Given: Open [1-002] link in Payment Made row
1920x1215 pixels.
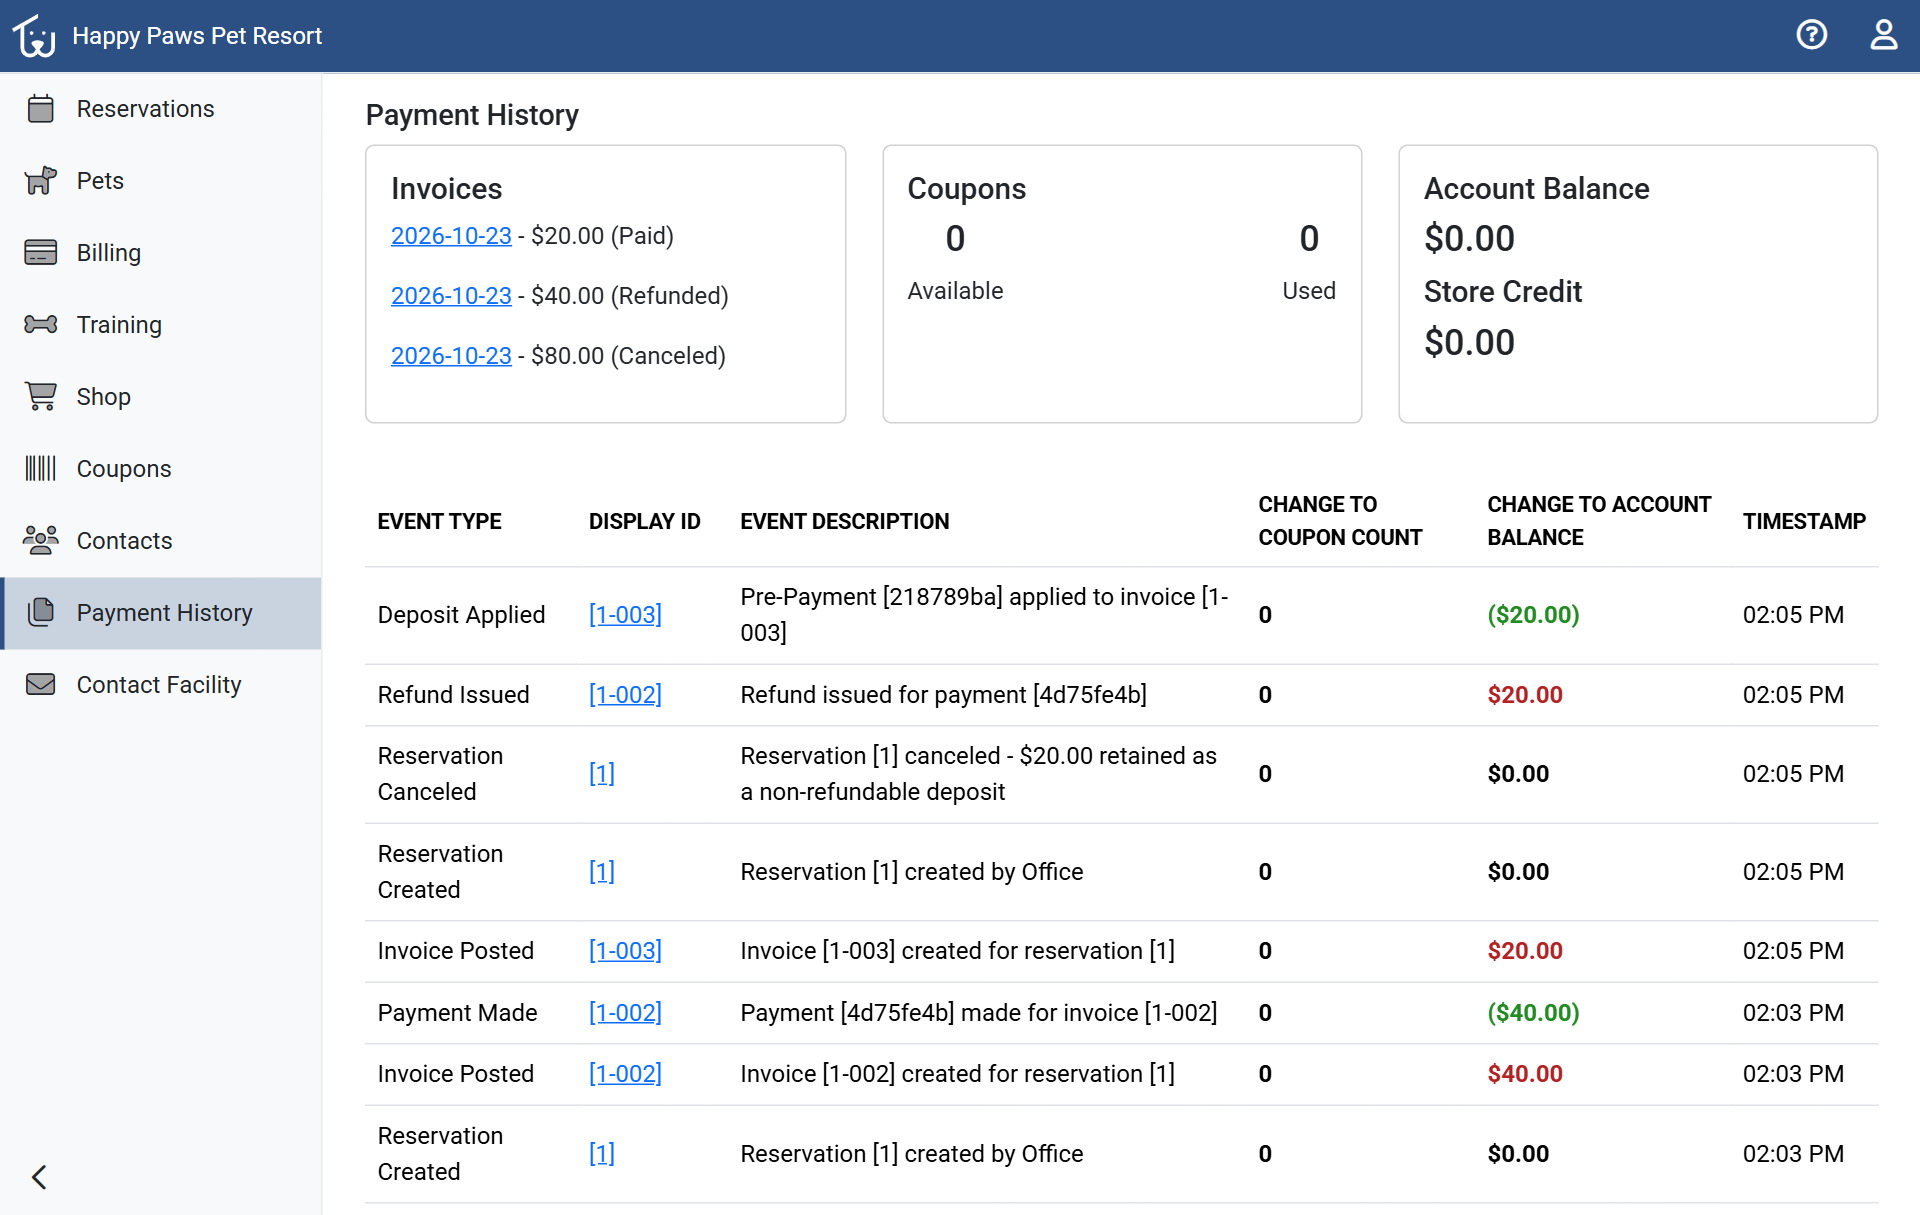Looking at the screenshot, I should pos(625,1013).
